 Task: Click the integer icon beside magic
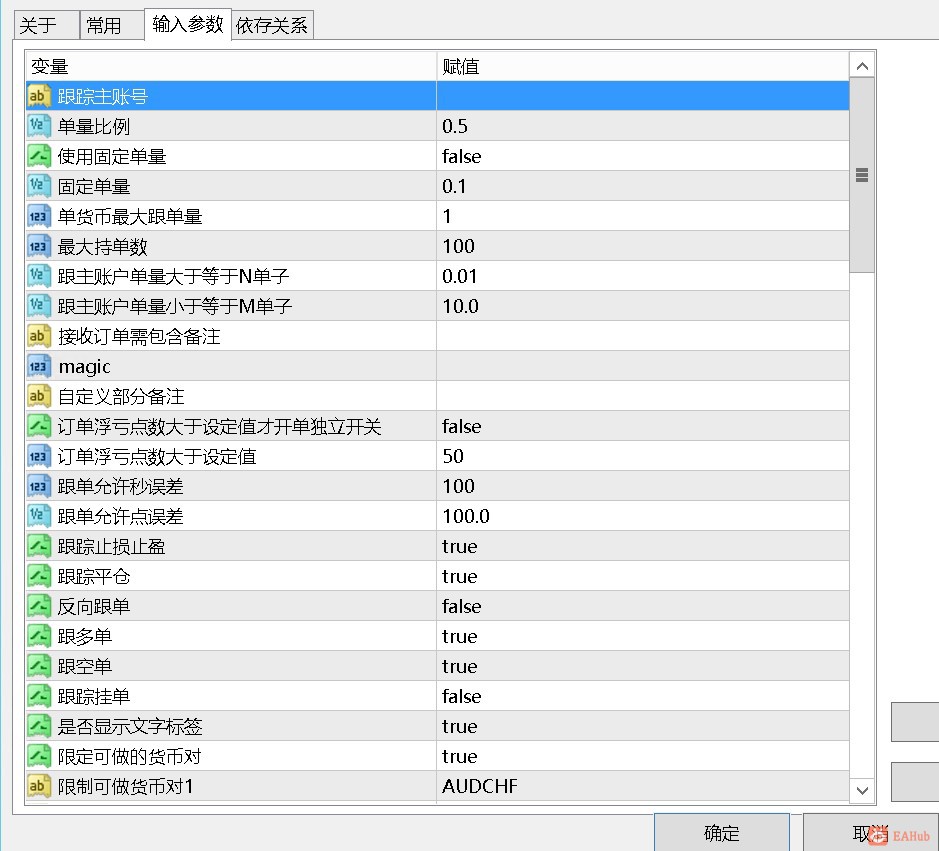(x=39, y=366)
